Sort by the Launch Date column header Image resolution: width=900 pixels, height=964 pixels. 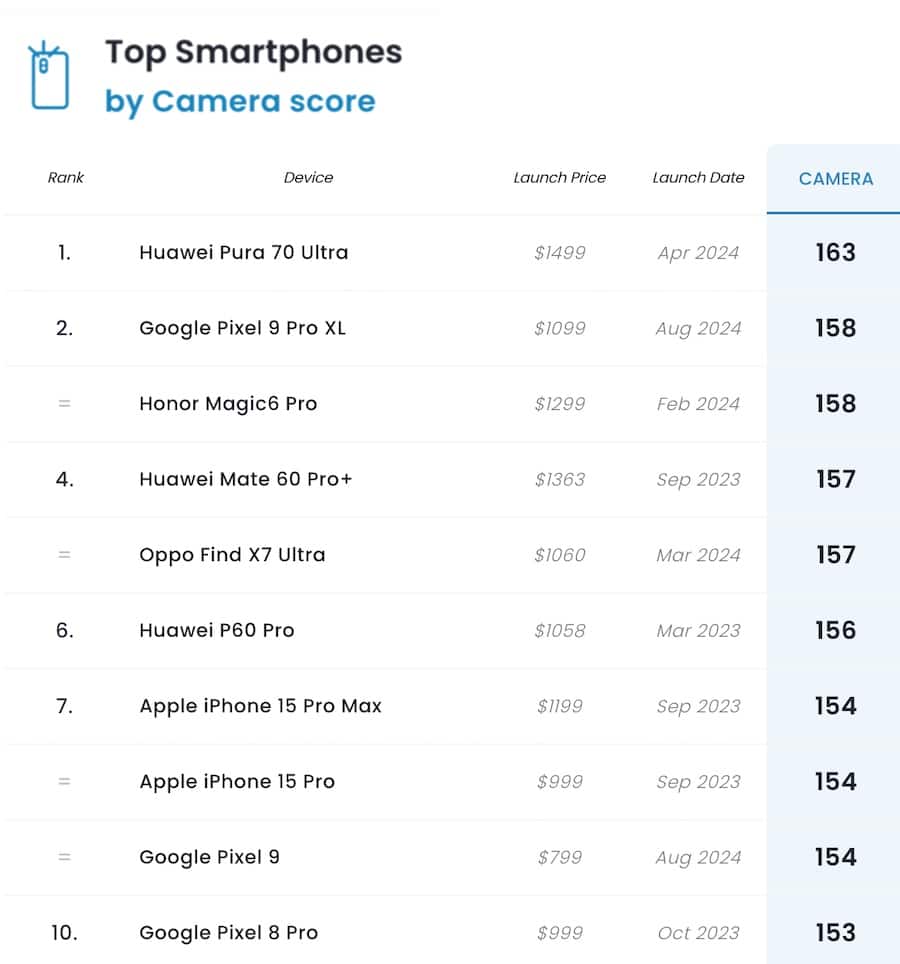coord(698,178)
